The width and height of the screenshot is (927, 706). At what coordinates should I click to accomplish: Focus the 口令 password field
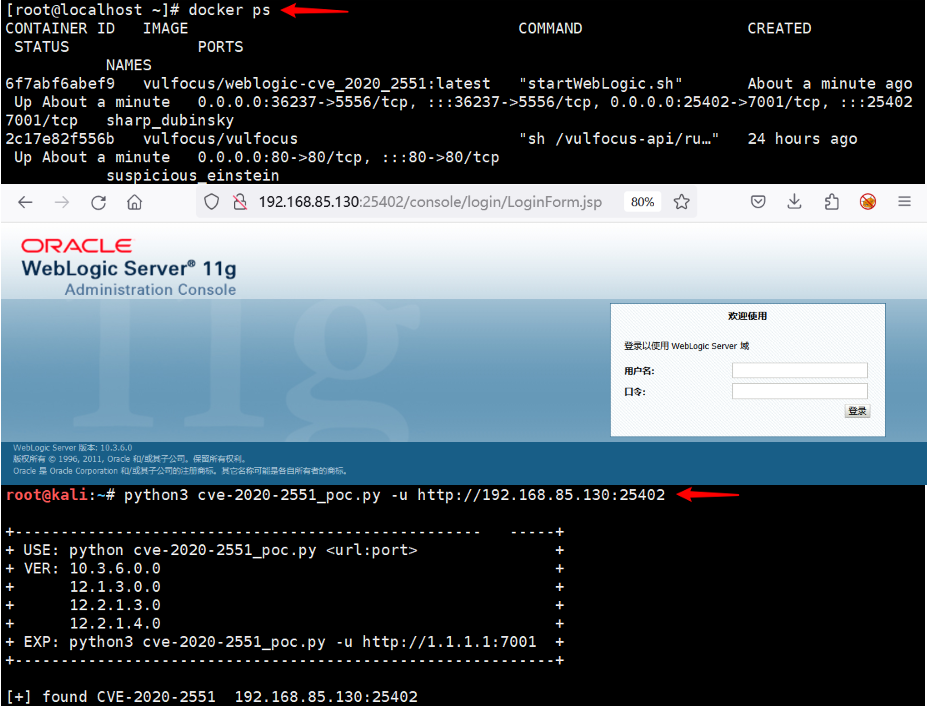(800, 391)
